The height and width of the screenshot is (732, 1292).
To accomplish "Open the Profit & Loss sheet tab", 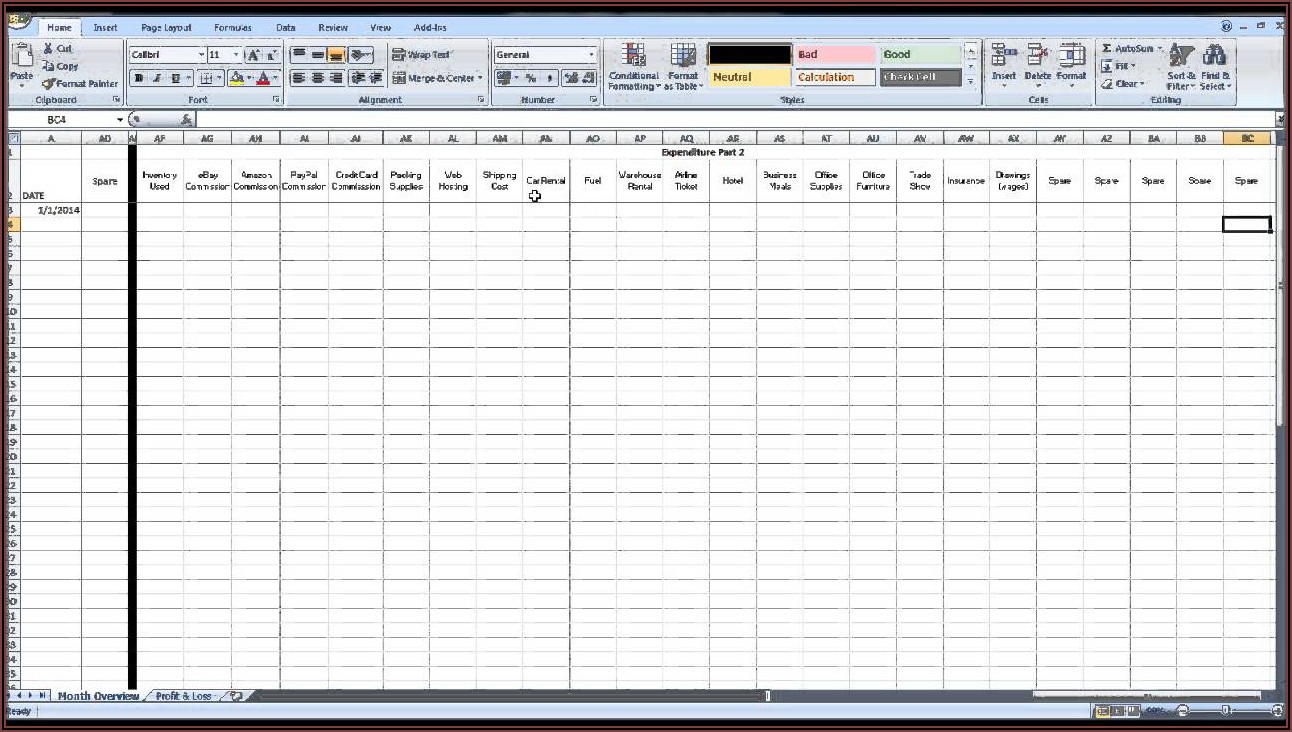I will coord(184,696).
